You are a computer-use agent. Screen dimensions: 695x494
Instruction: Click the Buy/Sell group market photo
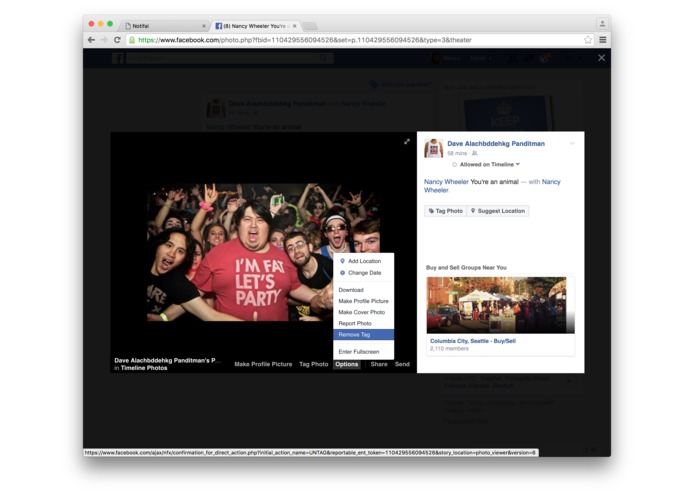[x=500, y=305]
